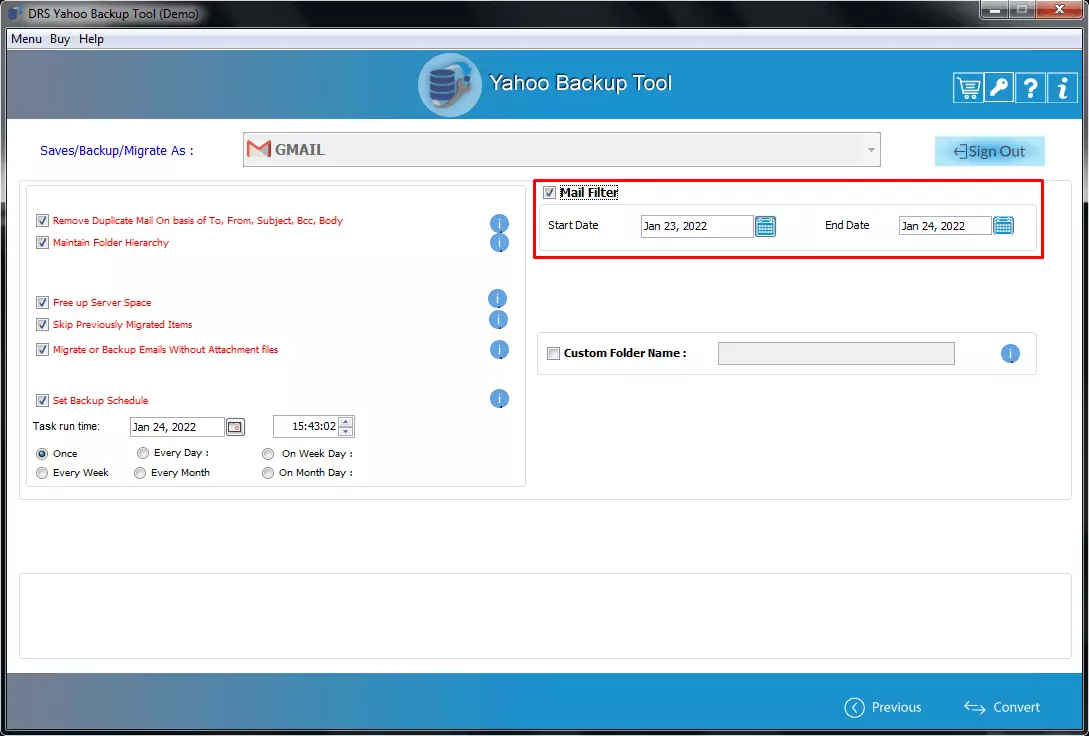Open the question mark help icon
This screenshot has width=1089, height=736.
tap(1031, 88)
